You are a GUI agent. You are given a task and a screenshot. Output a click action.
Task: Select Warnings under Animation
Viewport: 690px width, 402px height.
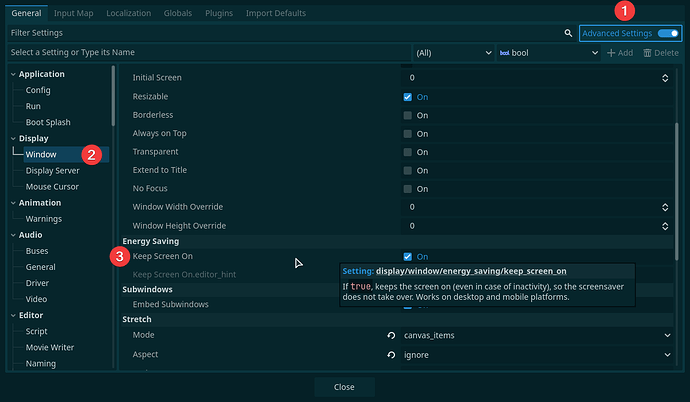click(x=44, y=219)
